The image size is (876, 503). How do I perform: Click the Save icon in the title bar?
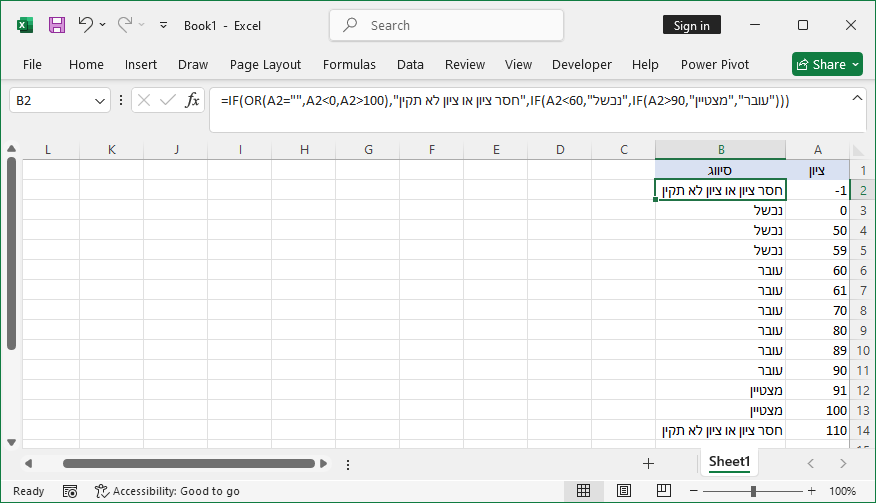(x=57, y=25)
